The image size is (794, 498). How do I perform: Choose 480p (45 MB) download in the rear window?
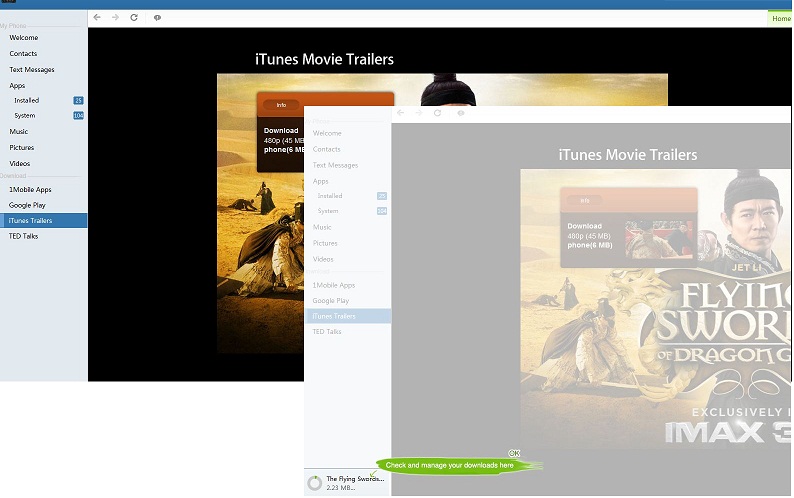(x=284, y=140)
